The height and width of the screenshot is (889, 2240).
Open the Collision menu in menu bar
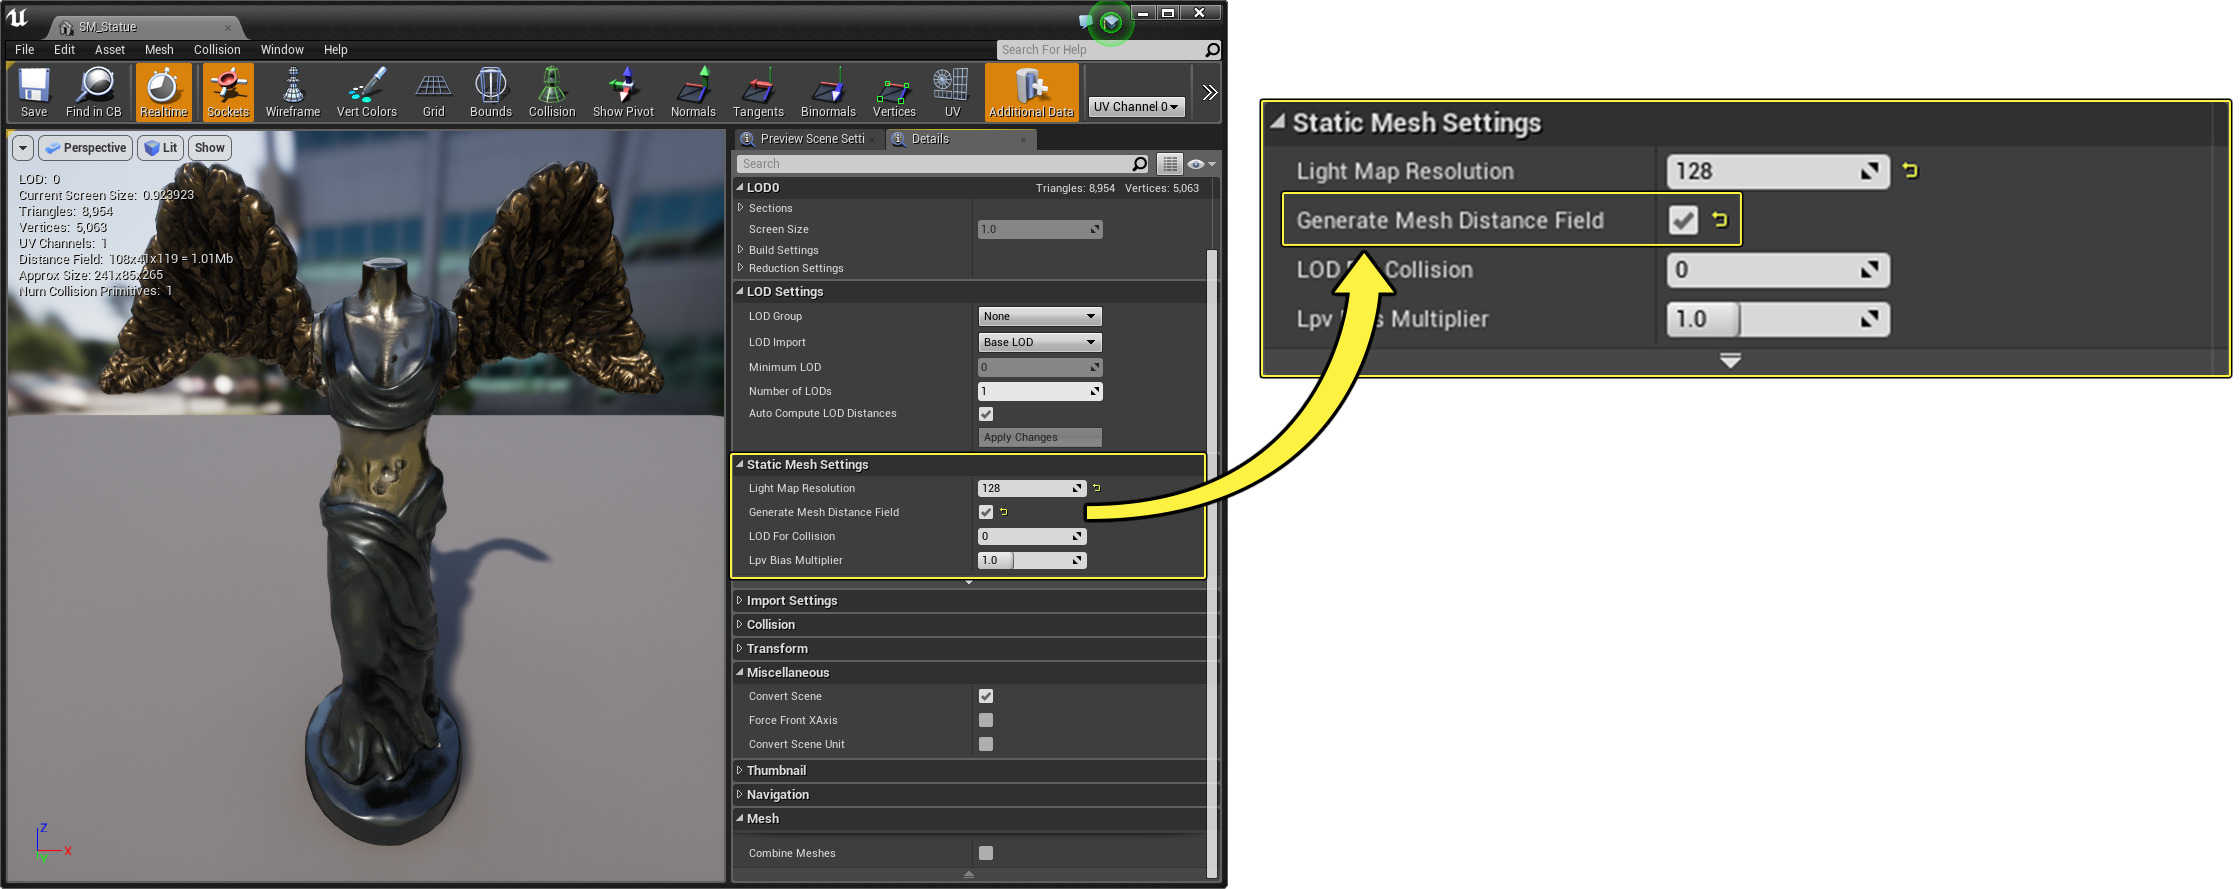[x=217, y=50]
